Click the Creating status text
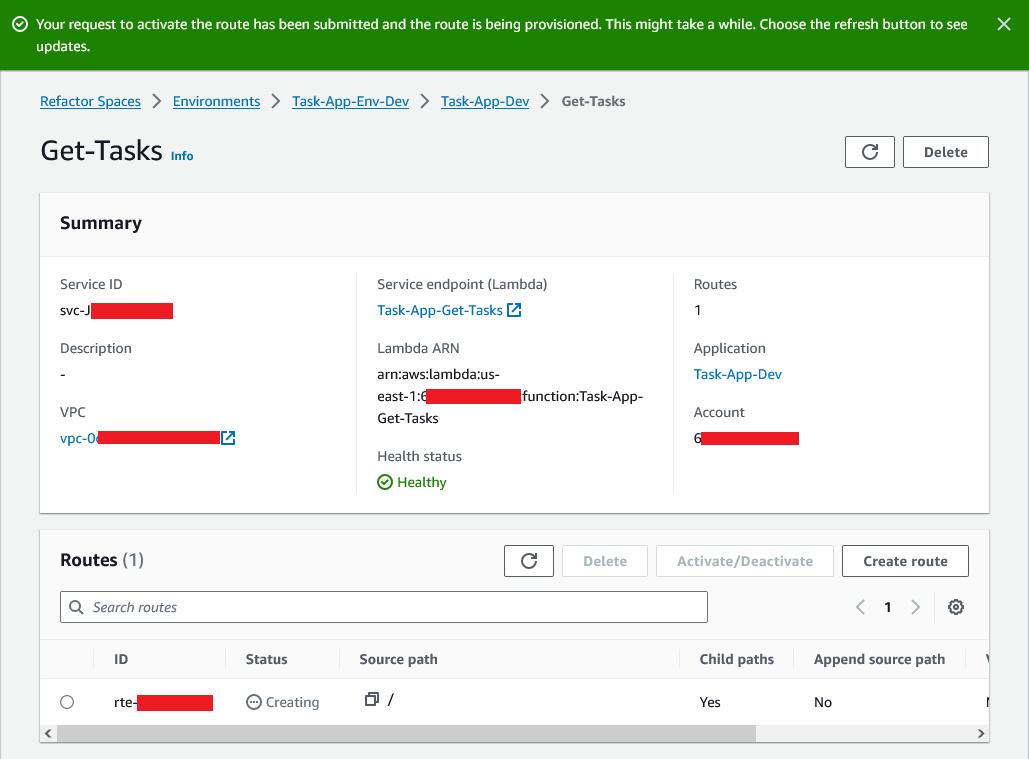 [292, 702]
